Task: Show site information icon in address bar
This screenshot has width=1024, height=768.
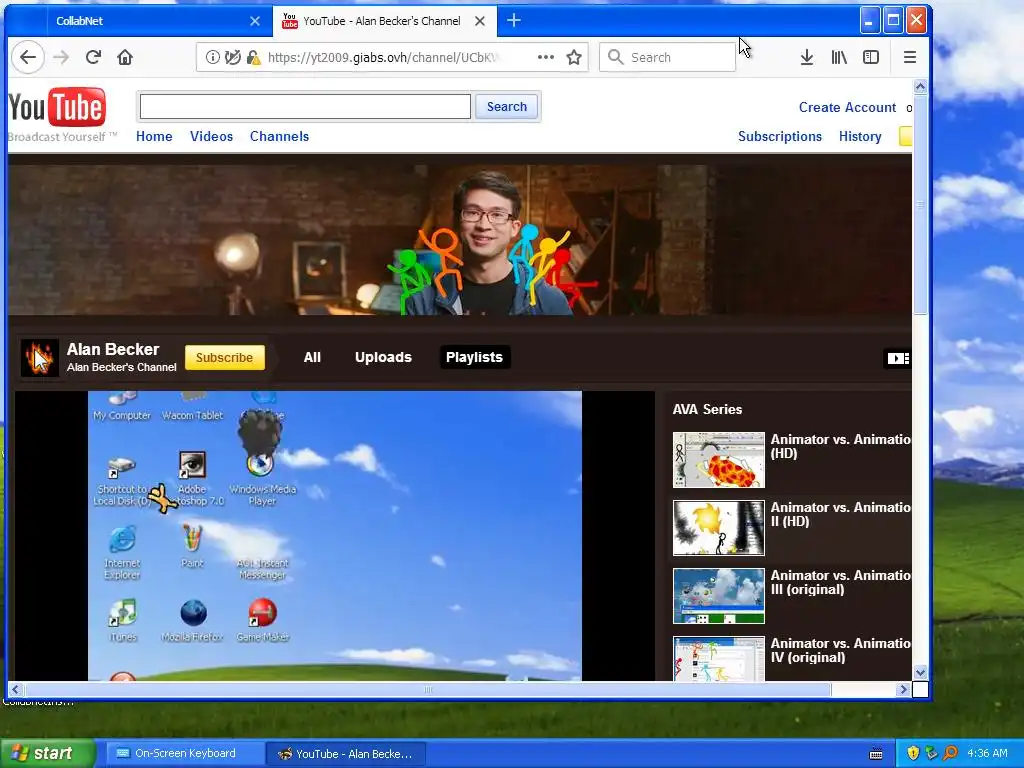Action: (212, 57)
